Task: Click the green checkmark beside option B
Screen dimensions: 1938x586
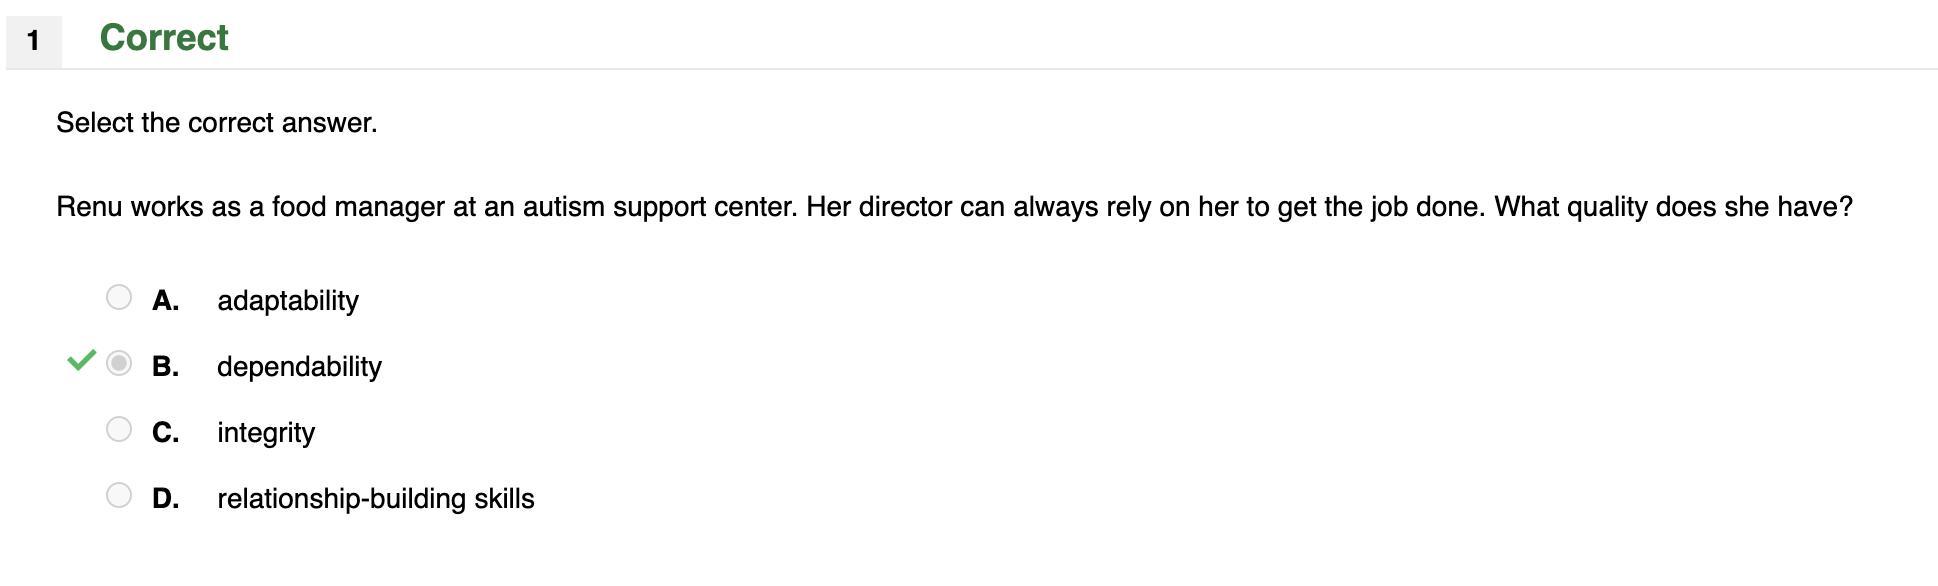Action: (x=81, y=360)
